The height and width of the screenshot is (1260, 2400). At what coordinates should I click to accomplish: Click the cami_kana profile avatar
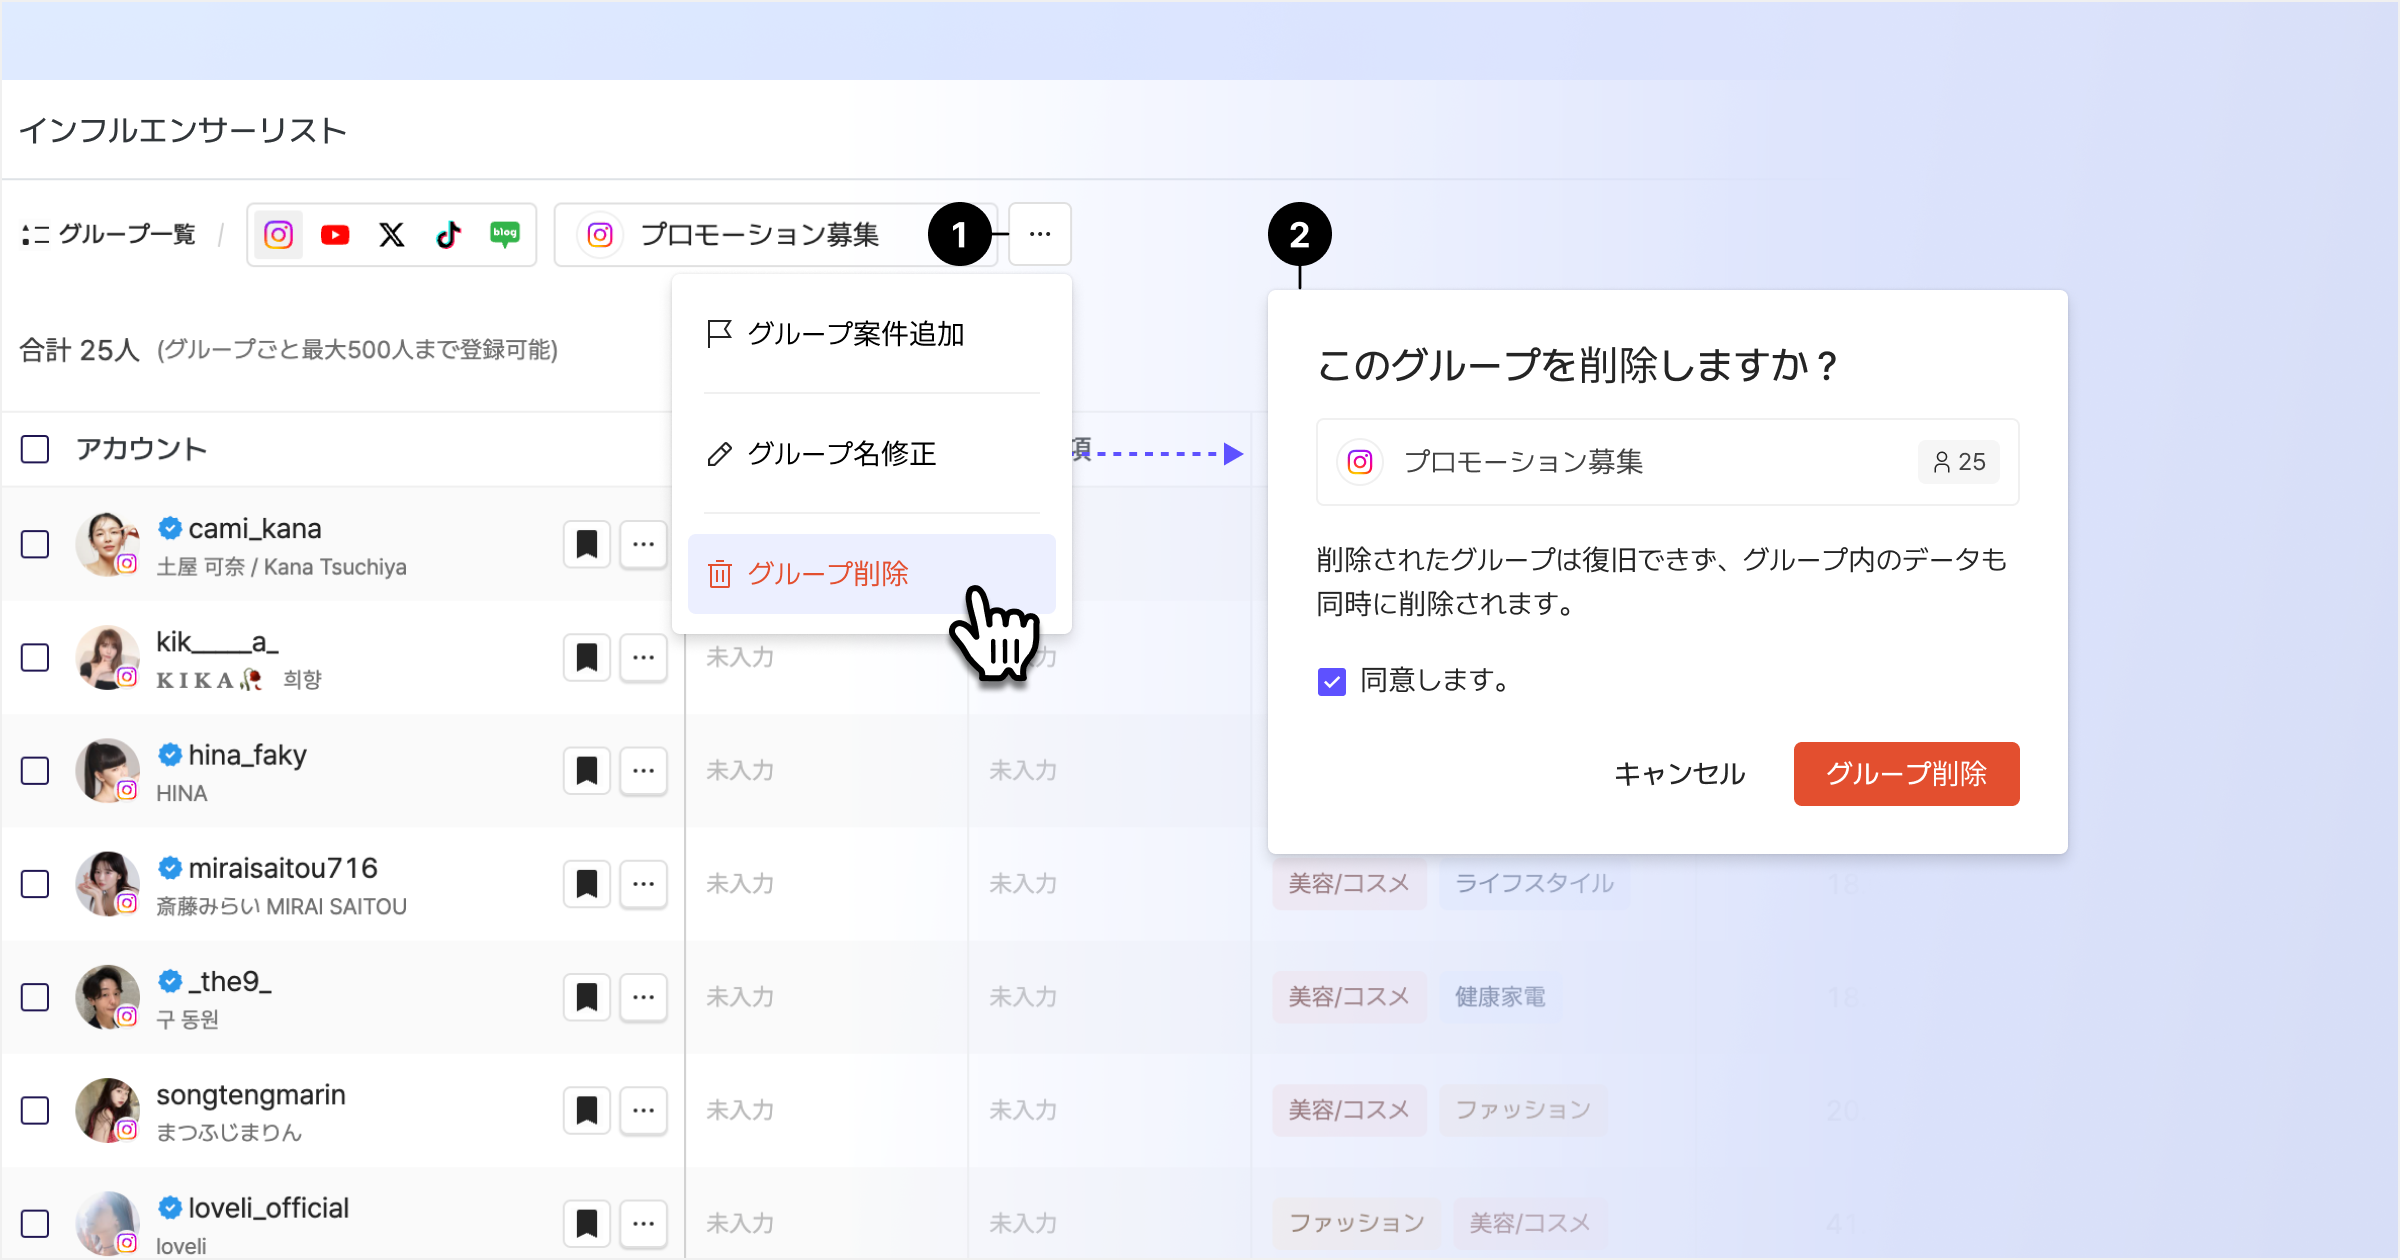107,544
